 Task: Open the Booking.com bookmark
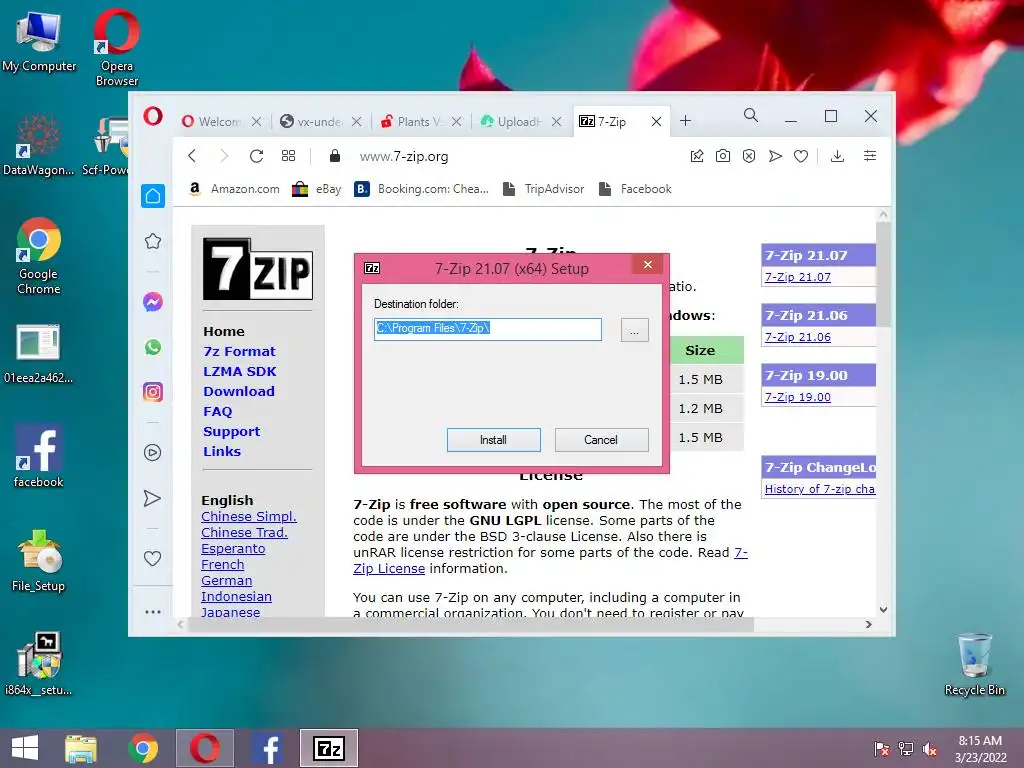tap(422, 189)
